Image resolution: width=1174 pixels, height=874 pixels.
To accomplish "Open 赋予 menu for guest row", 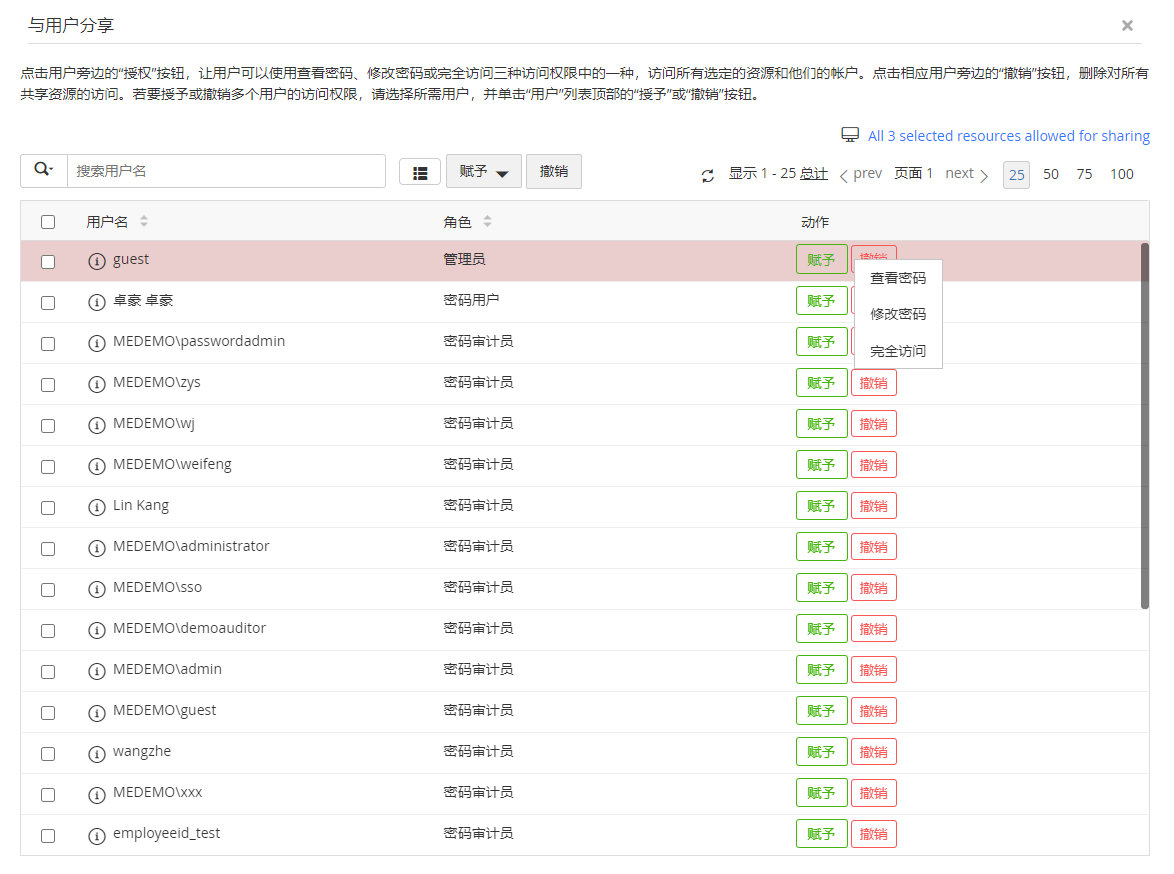I will click(x=821, y=259).
